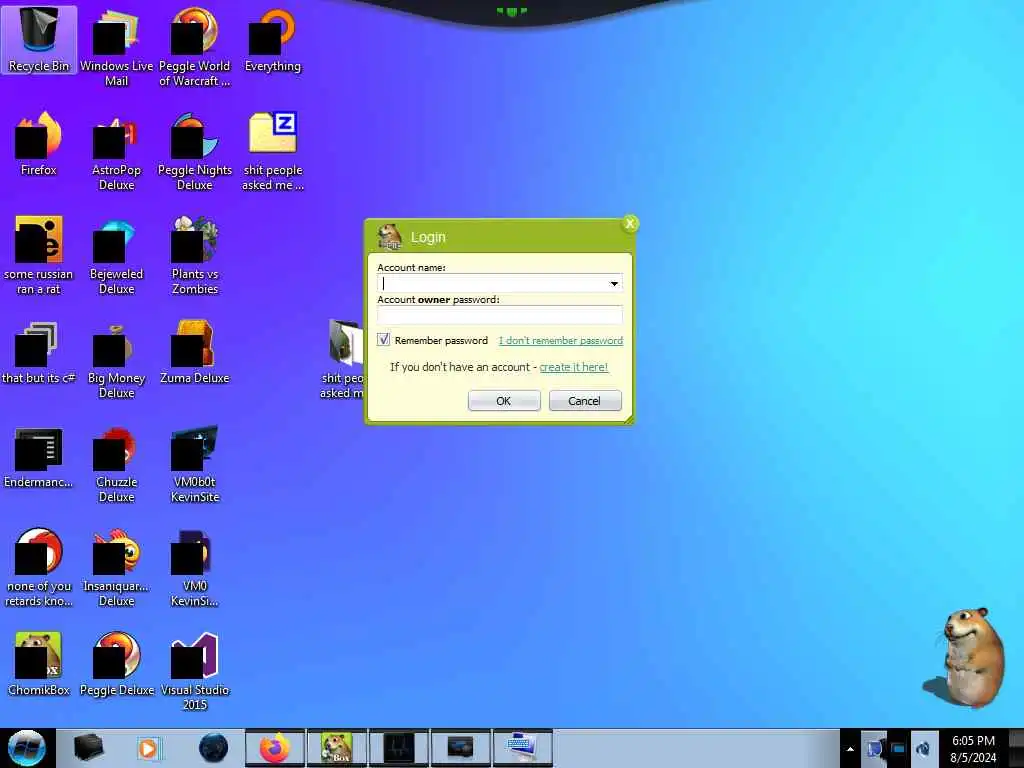This screenshot has width=1024, height=768.
Task: Select the zipped folder icon with the Z badge
Action: coord(273,151)
